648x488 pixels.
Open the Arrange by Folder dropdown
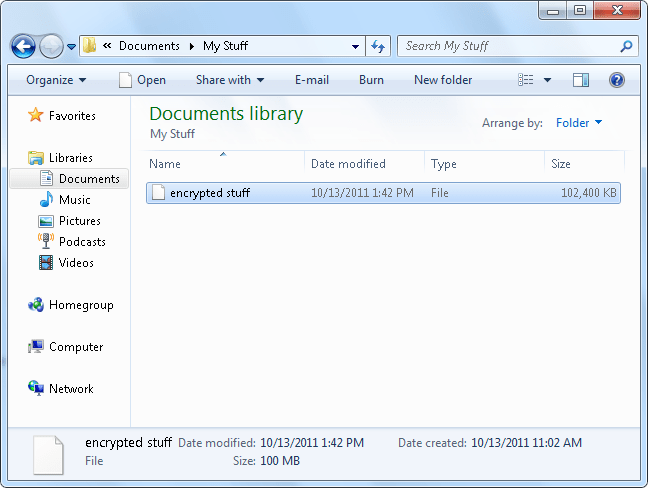tap(579, 123)
